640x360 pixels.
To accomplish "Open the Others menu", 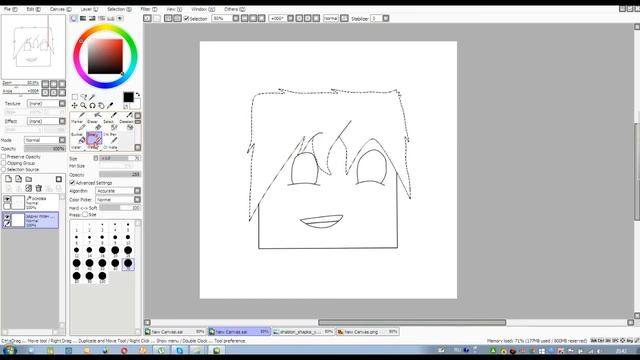I will 234,9.
